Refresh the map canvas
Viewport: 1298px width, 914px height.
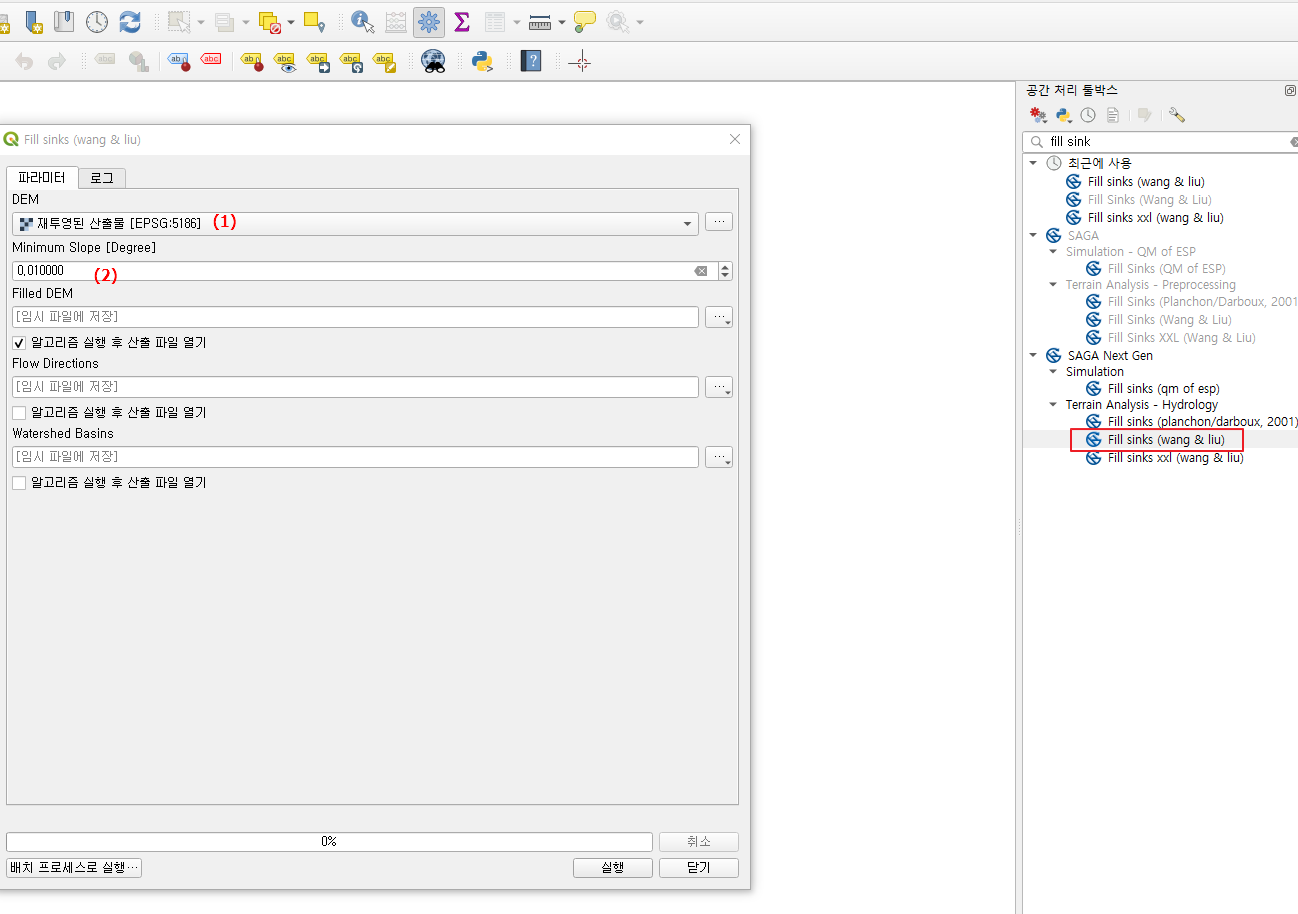pyautogui.click(x=130, y=21)
